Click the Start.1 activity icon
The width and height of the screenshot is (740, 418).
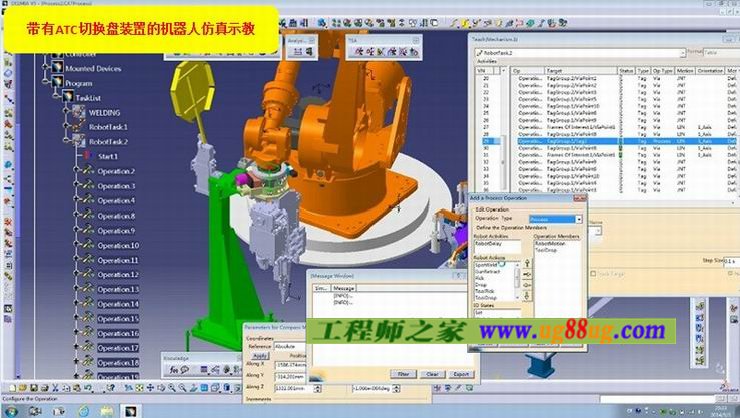point(91,157)
